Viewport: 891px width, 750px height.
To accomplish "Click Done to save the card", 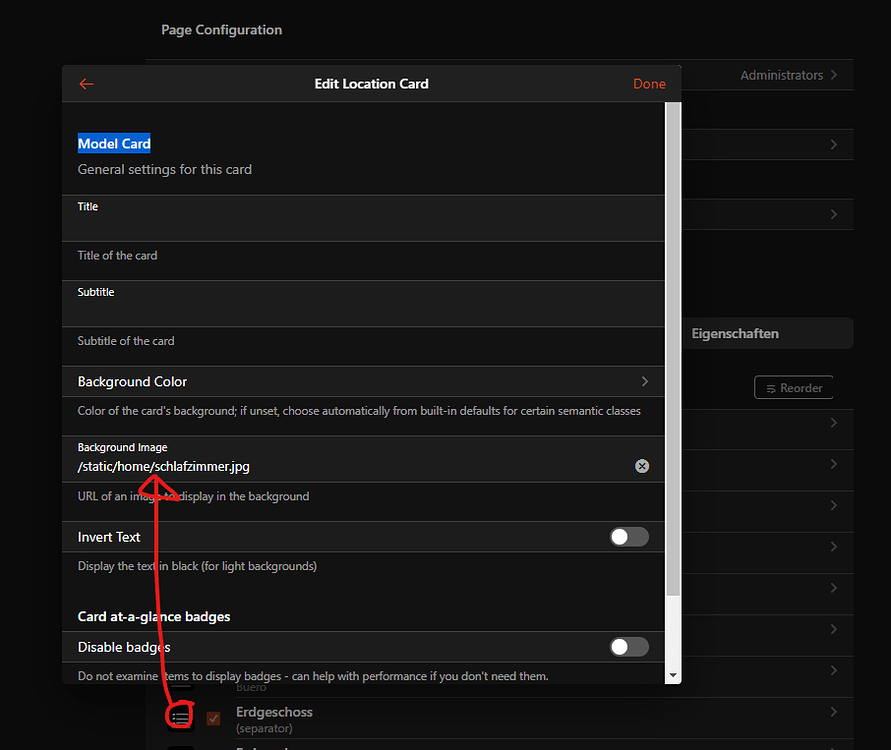I will tap(649, 84).
